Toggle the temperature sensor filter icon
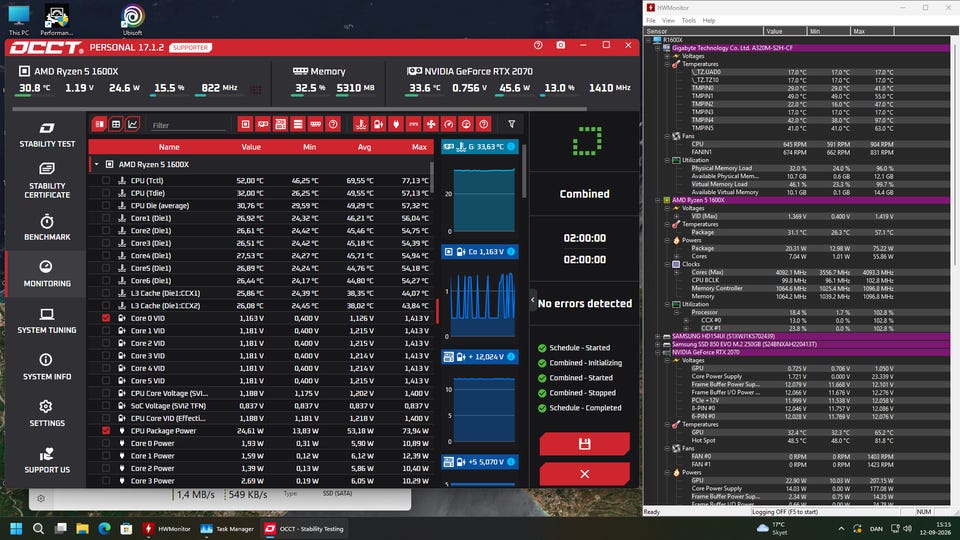Screen dimensions: 960x540 (361, 124)
